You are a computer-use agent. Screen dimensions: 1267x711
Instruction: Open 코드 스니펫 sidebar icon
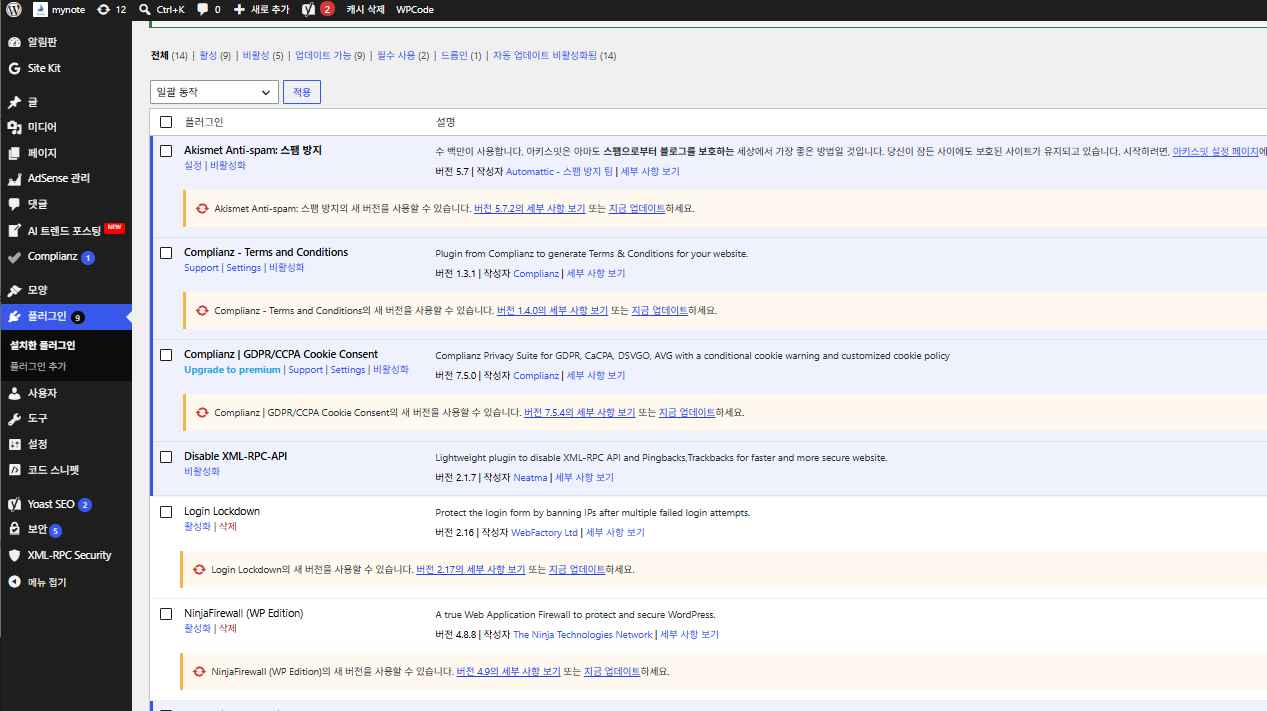point(14,469)
